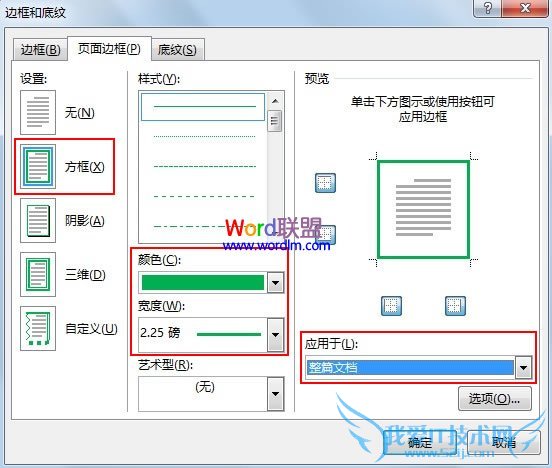
Task: Open the 应用于(L) dropdown arrow
Action: (x=523, y=368)
